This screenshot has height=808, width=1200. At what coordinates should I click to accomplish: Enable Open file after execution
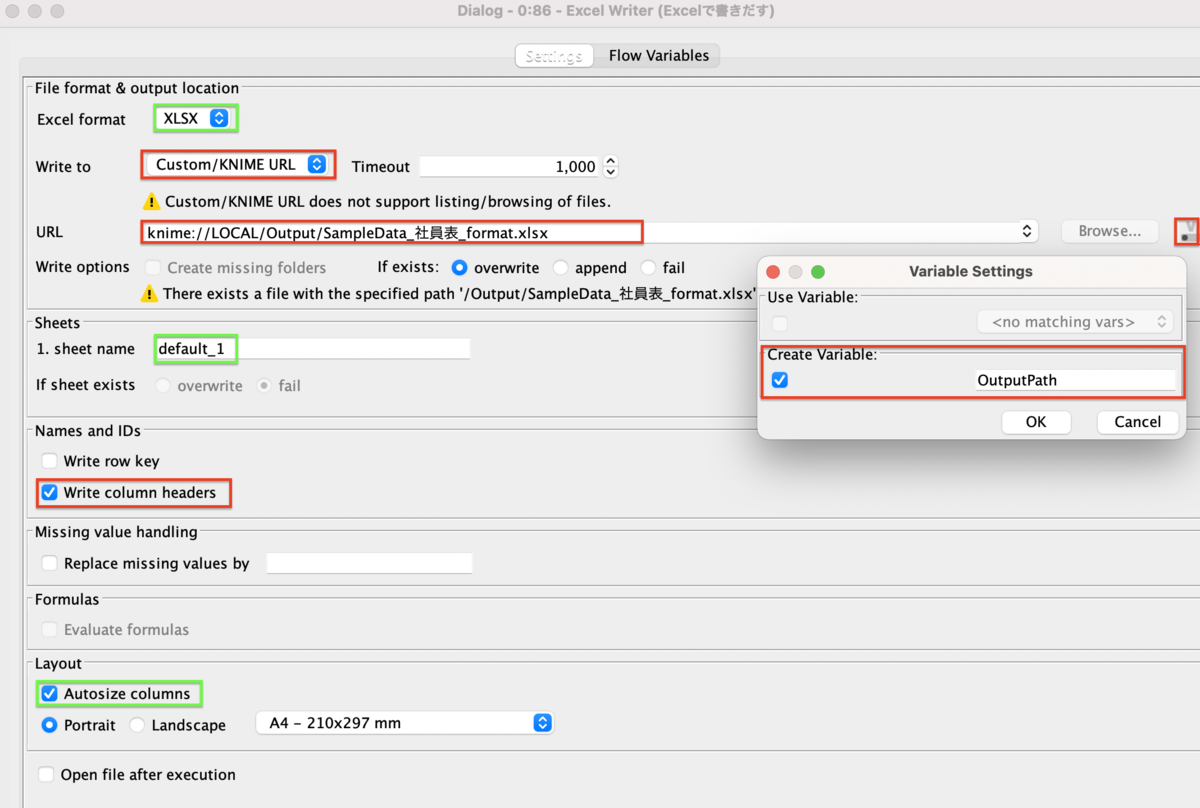point(46,775)
